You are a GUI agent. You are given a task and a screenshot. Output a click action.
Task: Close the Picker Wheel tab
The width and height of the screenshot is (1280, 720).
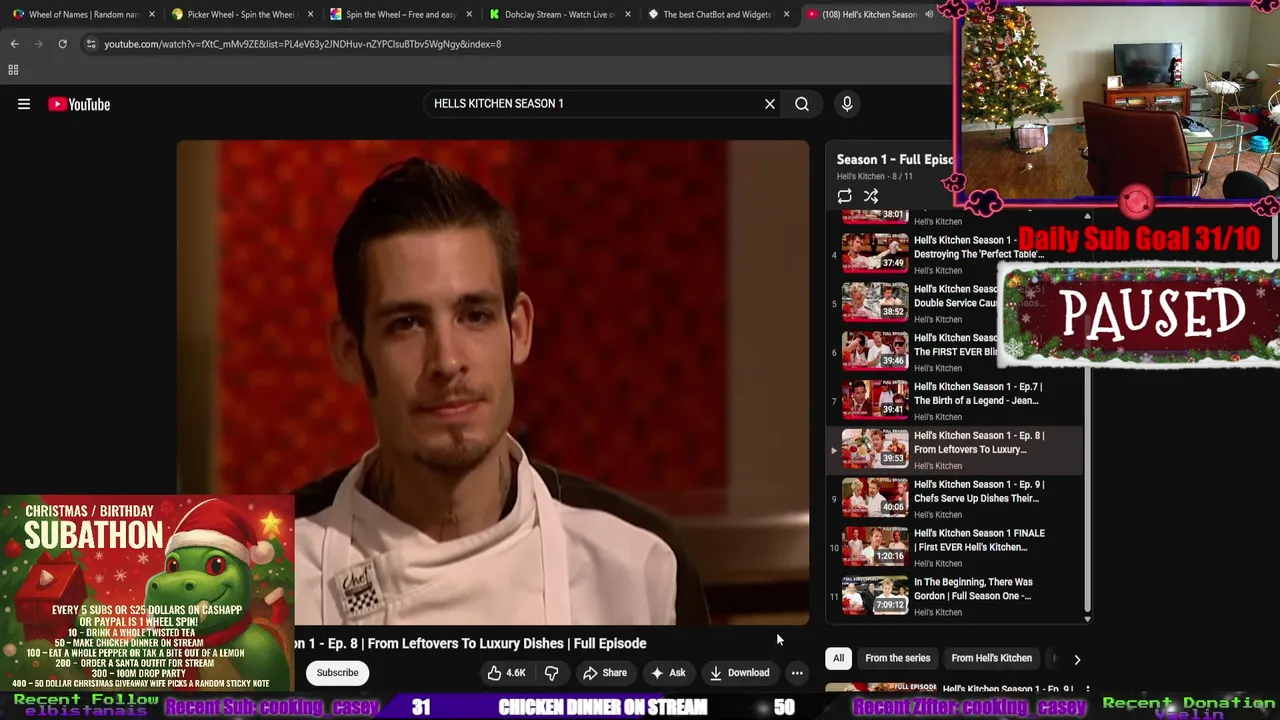310,15
